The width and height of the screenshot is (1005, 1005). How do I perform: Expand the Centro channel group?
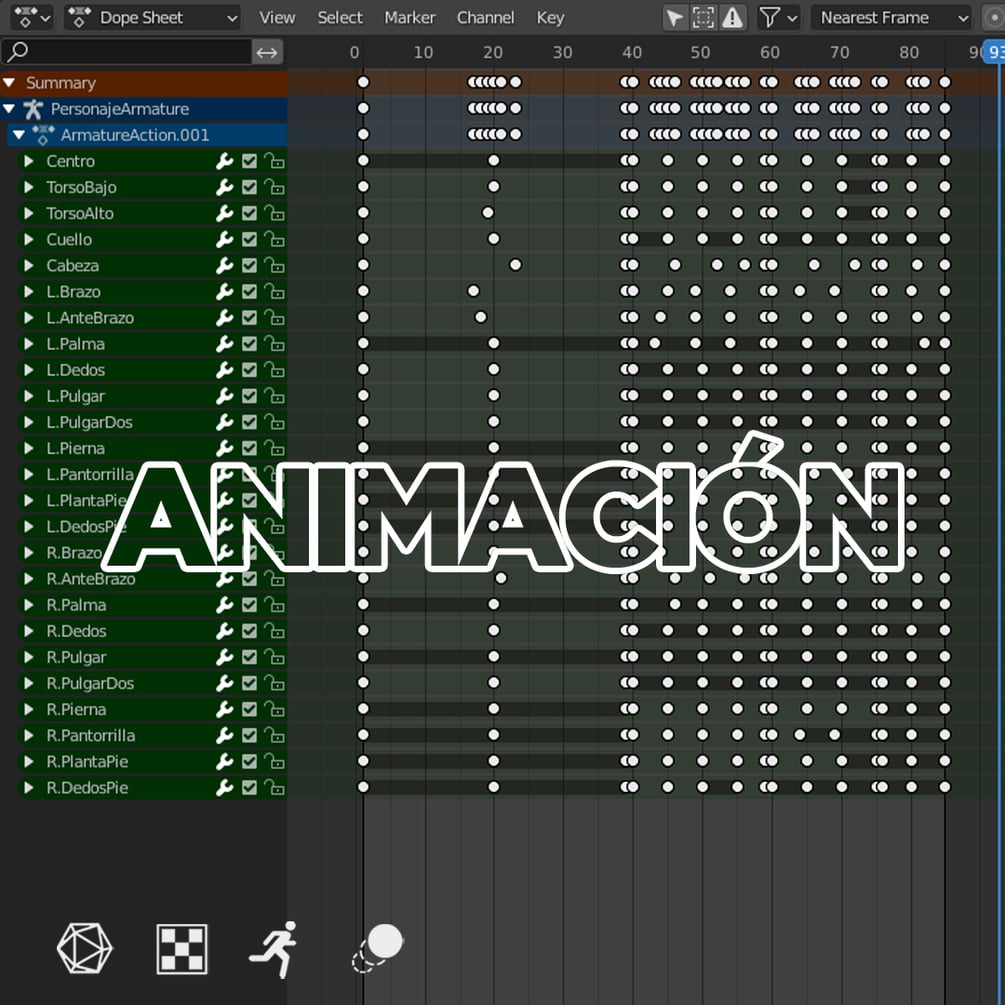28,161
